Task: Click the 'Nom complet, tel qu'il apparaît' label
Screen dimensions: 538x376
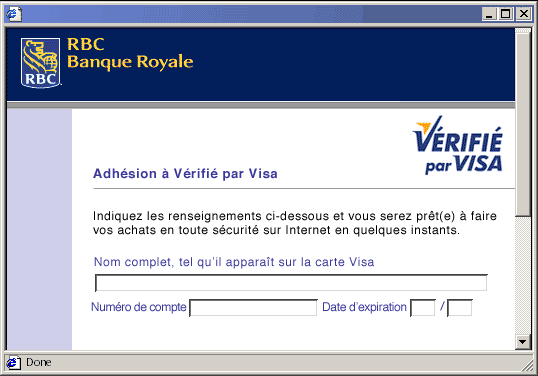Action: pos(234,262)
